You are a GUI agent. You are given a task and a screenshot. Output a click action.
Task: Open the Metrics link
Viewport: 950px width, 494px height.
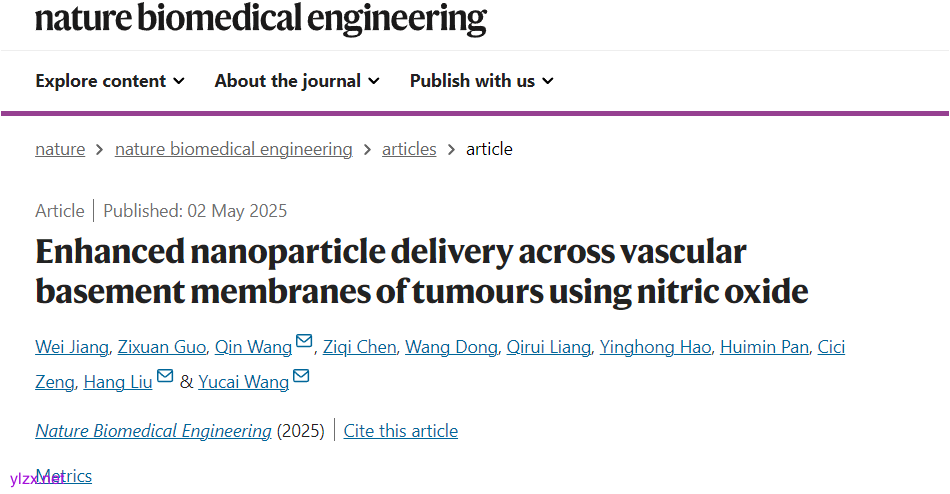click(x=63, y=476)
